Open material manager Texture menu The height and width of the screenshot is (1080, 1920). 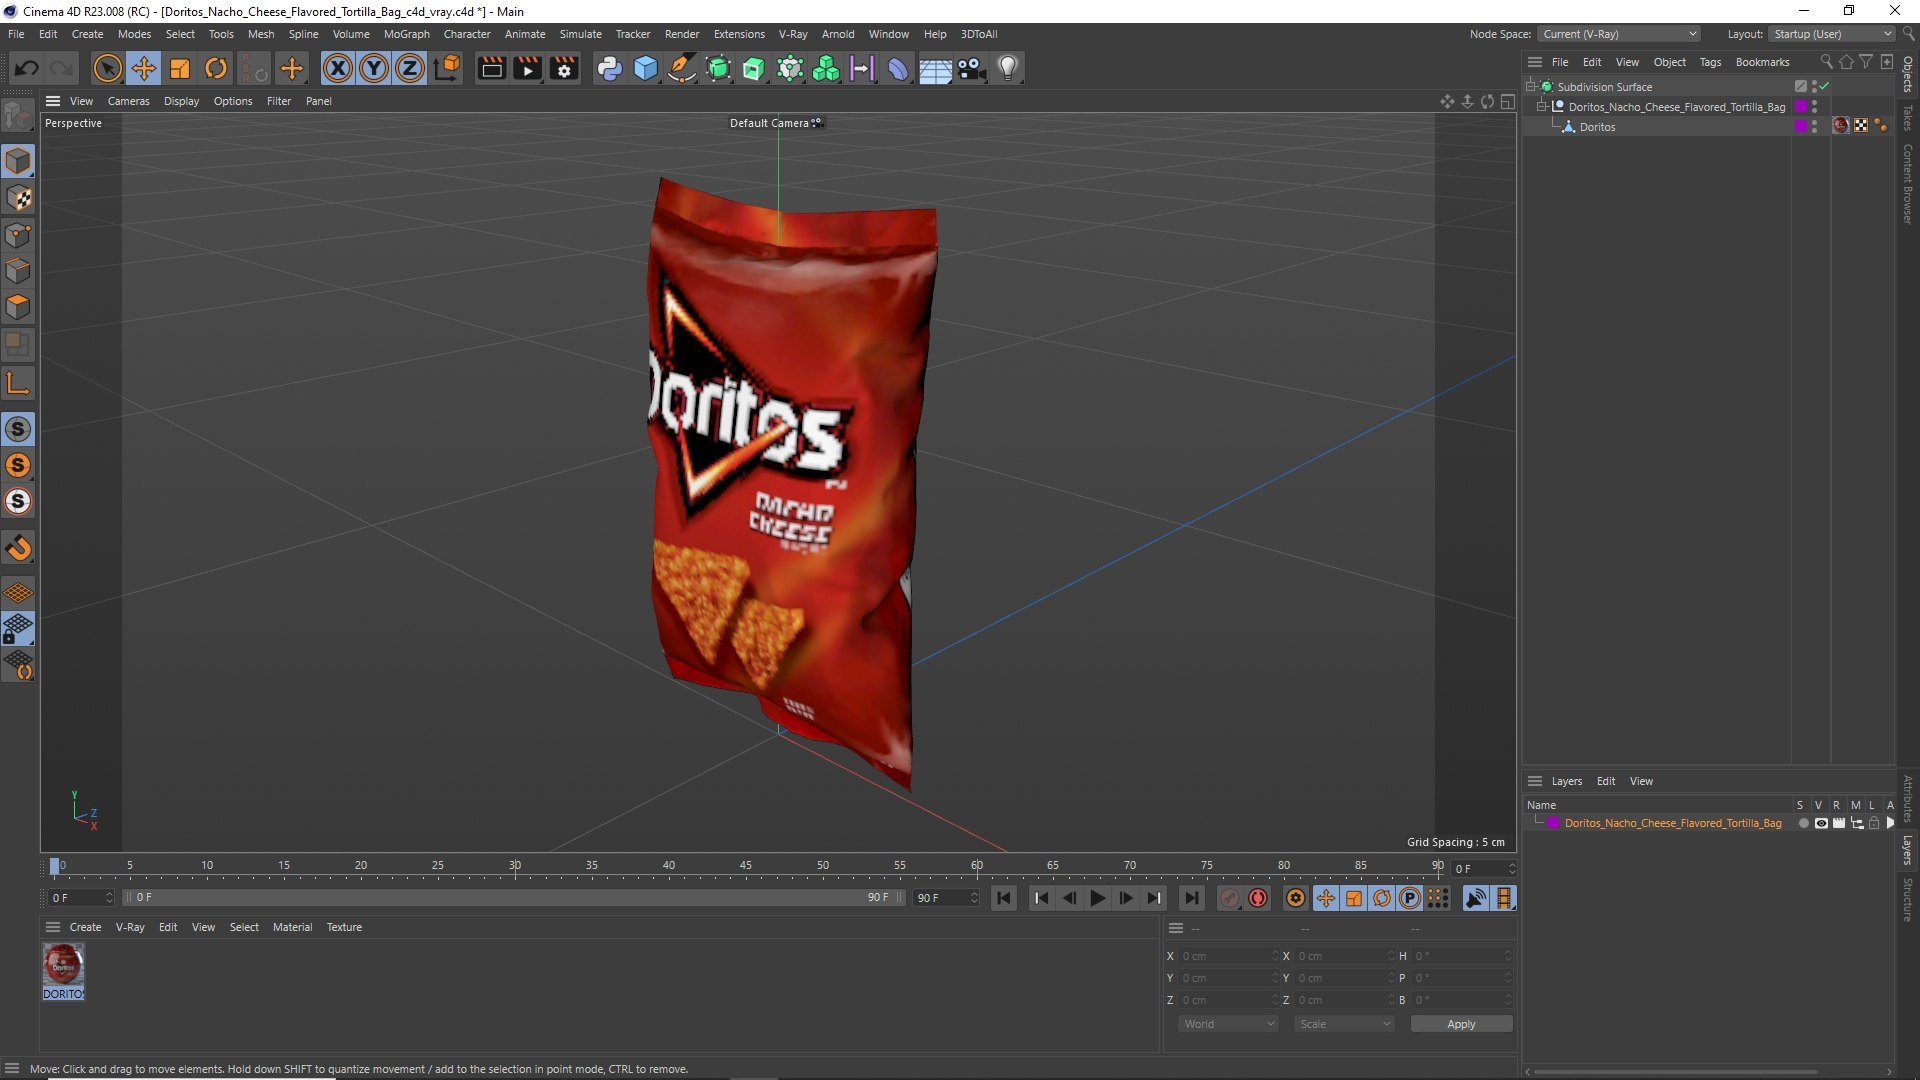click(x=344, y=927)
